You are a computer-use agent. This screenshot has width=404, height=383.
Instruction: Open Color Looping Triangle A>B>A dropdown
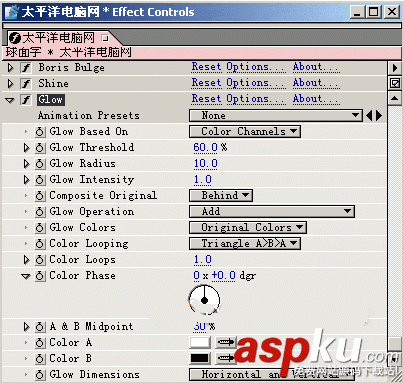(245, 244)
